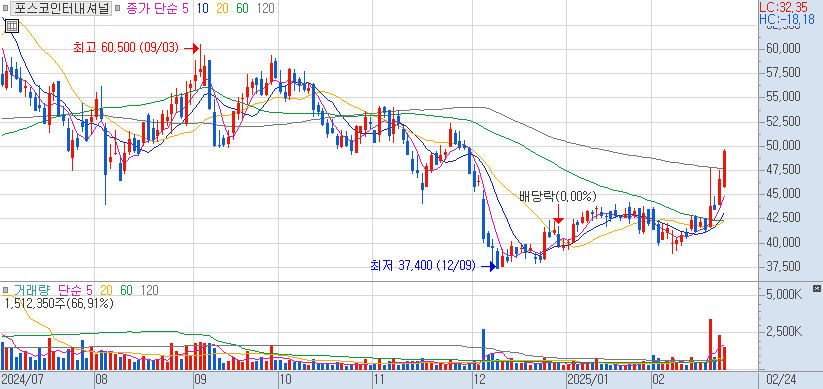The width and height of the screenshot is (823, 389).
Task: Select the 20-day price moving average label
Action: pos(223,8)
